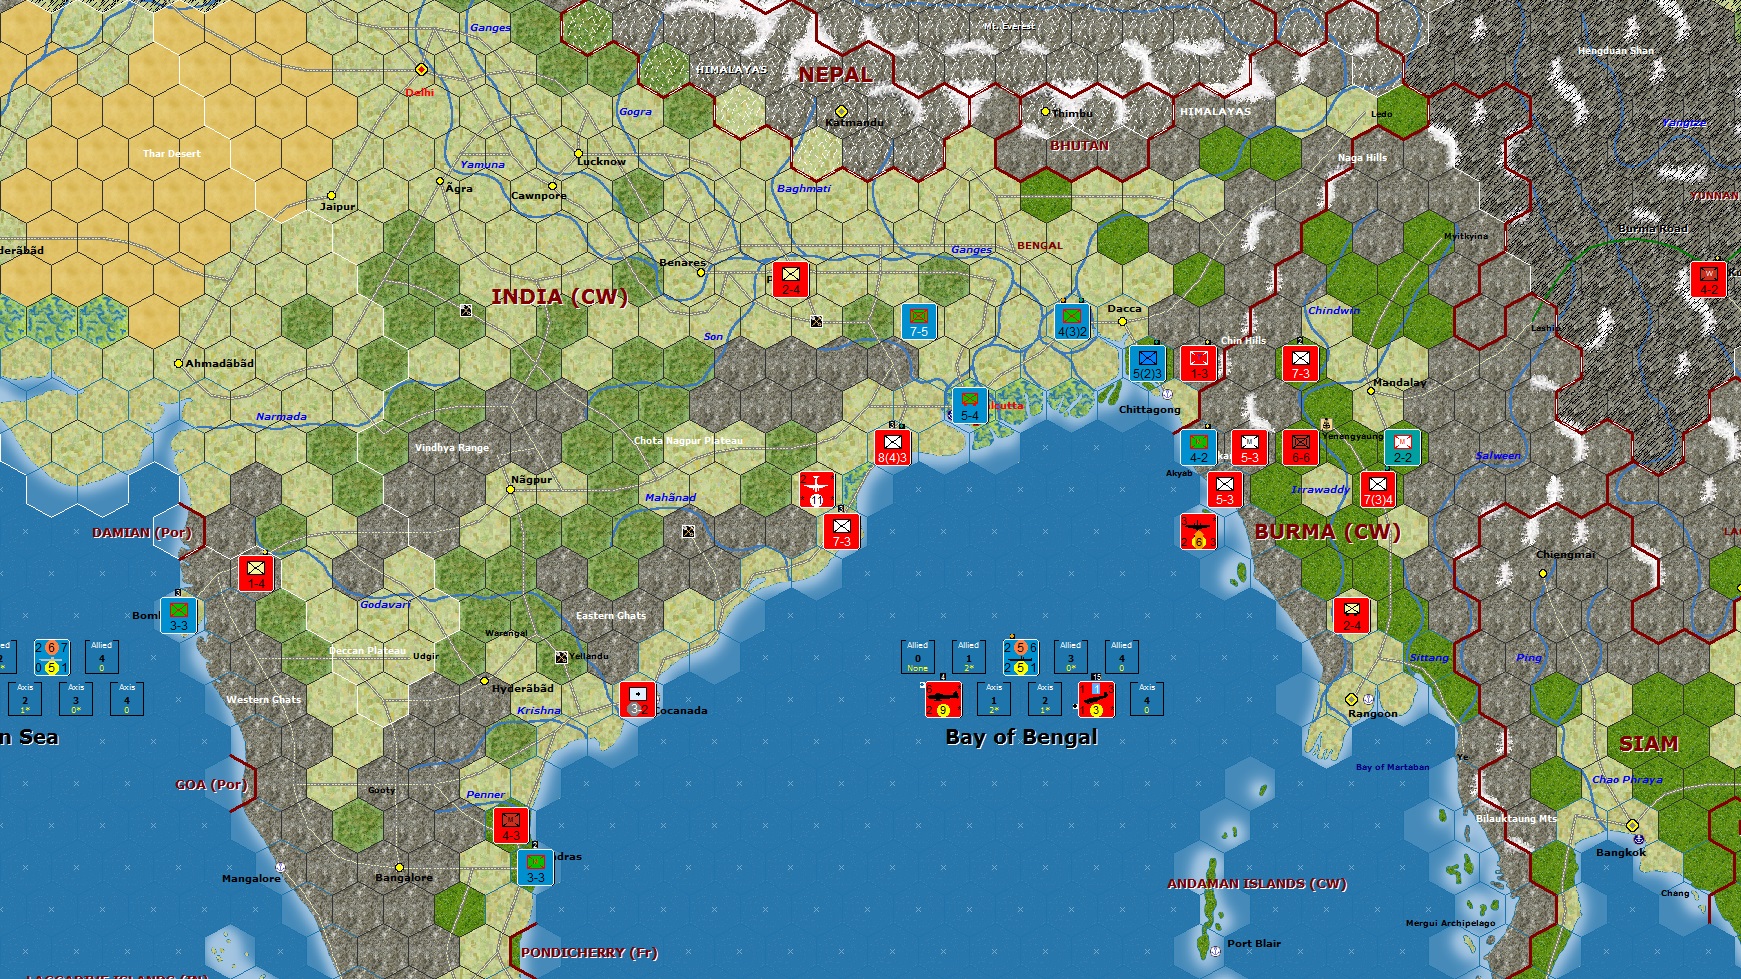This screenshot has width=1741, height=979.
Task: Click the resource icon at Yellandu
Action: (x=561, y=657)
